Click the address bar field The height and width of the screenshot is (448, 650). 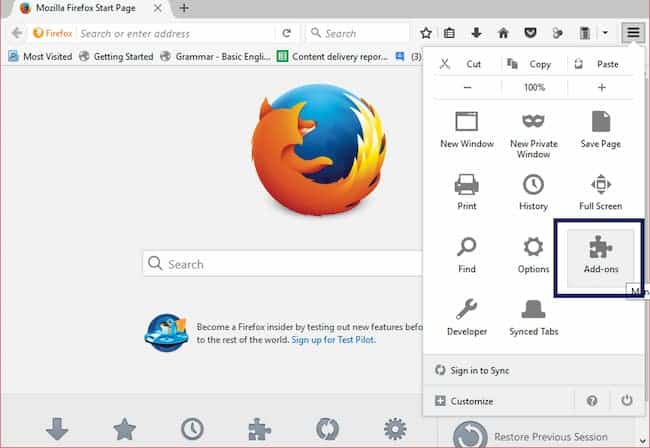coord(177,33)
